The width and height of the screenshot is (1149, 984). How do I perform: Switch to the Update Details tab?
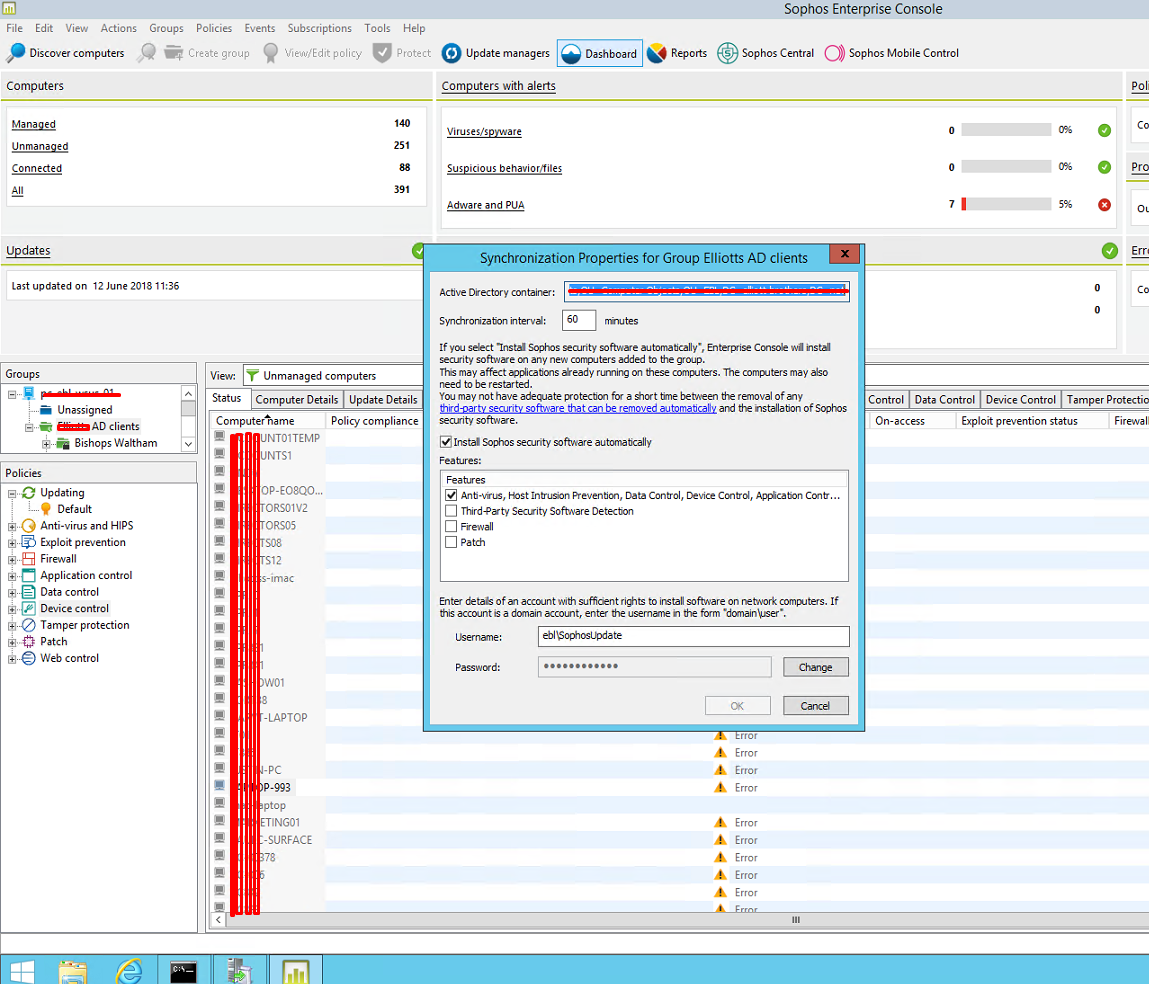(383, 399)
